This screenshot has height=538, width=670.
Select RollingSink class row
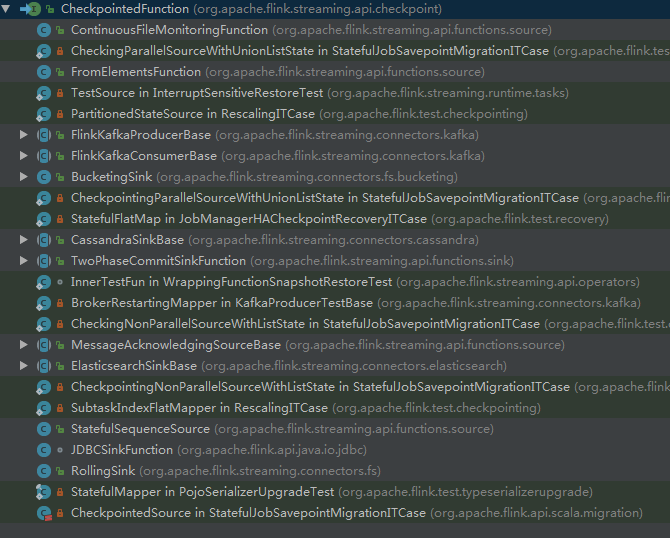(x=335, y=470)
